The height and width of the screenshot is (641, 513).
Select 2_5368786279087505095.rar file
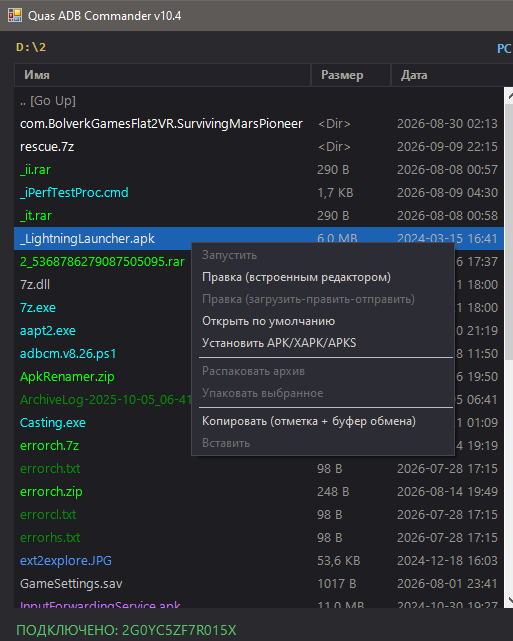102,262
